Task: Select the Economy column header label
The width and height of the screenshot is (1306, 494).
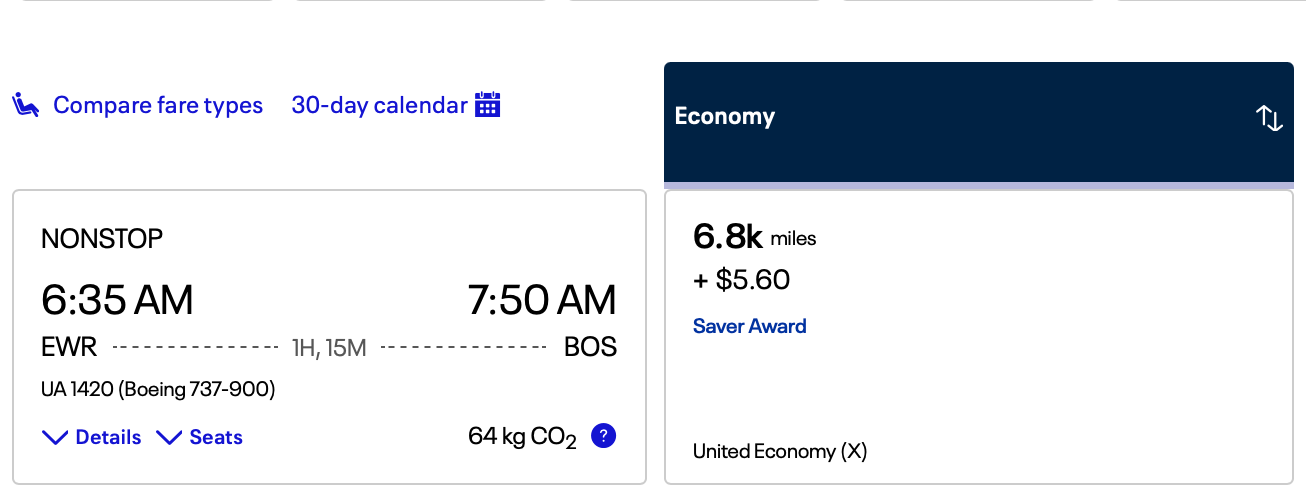Action: tap(725, 116)
